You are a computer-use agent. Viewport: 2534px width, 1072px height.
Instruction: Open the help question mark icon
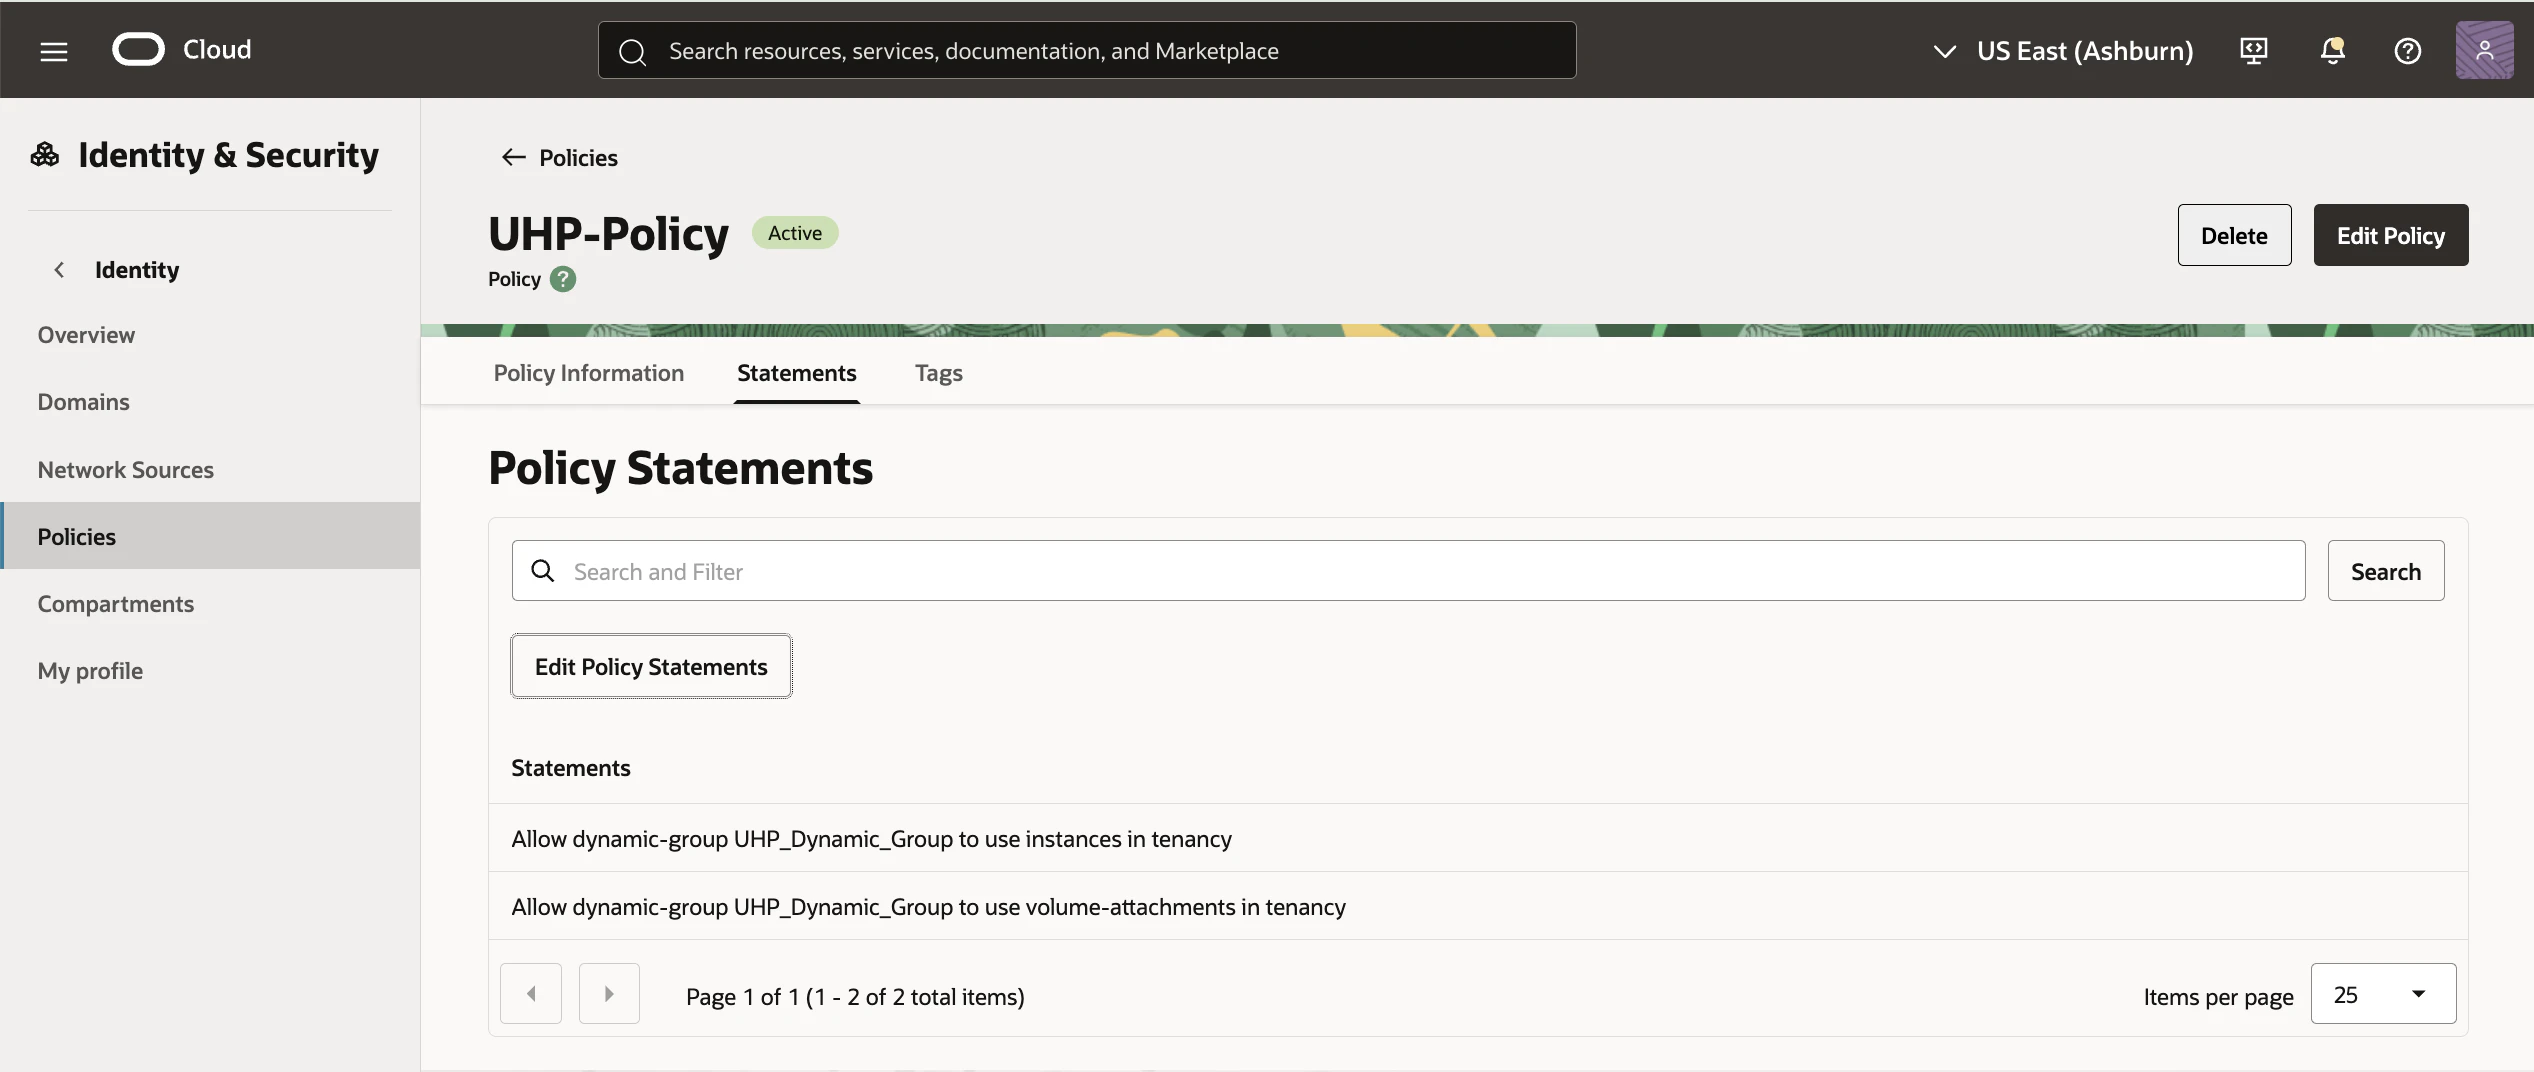tap(2408, 51)
